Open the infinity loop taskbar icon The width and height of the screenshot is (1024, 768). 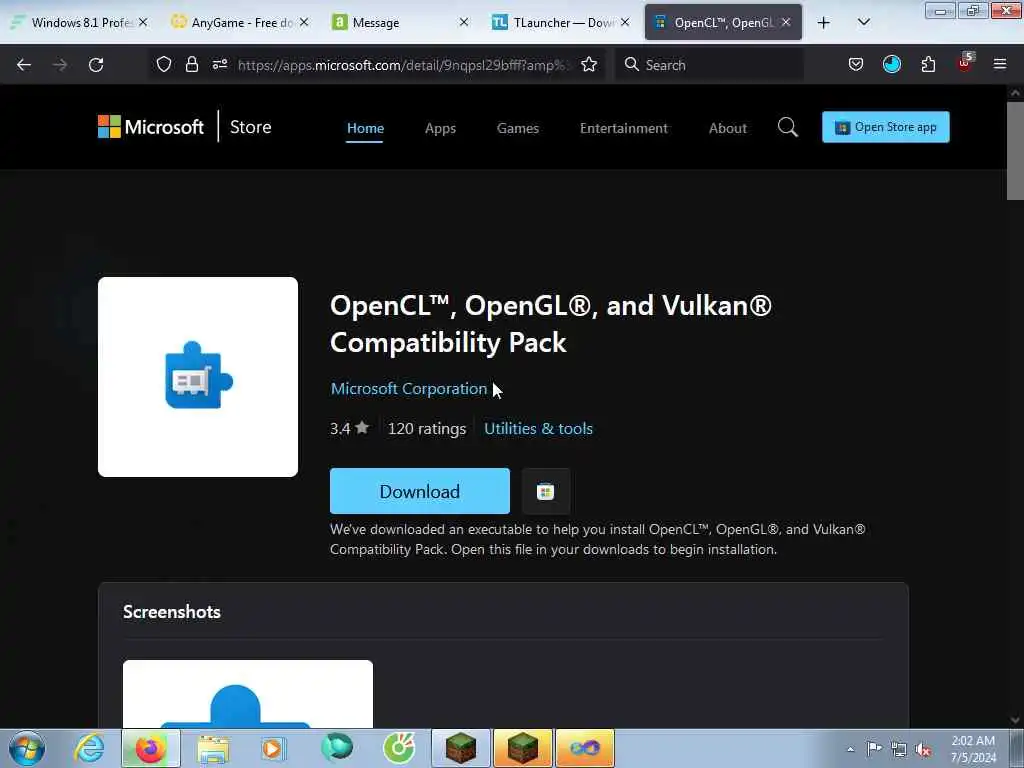point(585,748)
